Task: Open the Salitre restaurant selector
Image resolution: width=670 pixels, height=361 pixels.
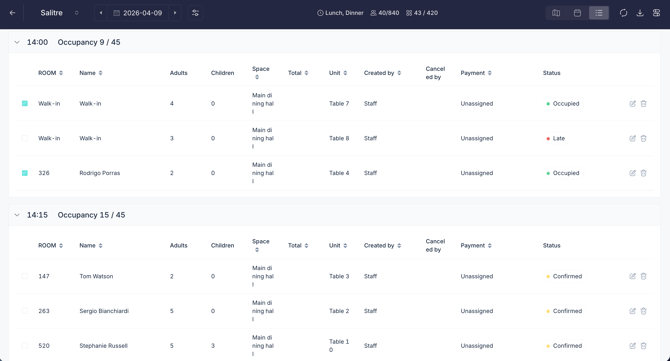Action: tap(59, 13)
